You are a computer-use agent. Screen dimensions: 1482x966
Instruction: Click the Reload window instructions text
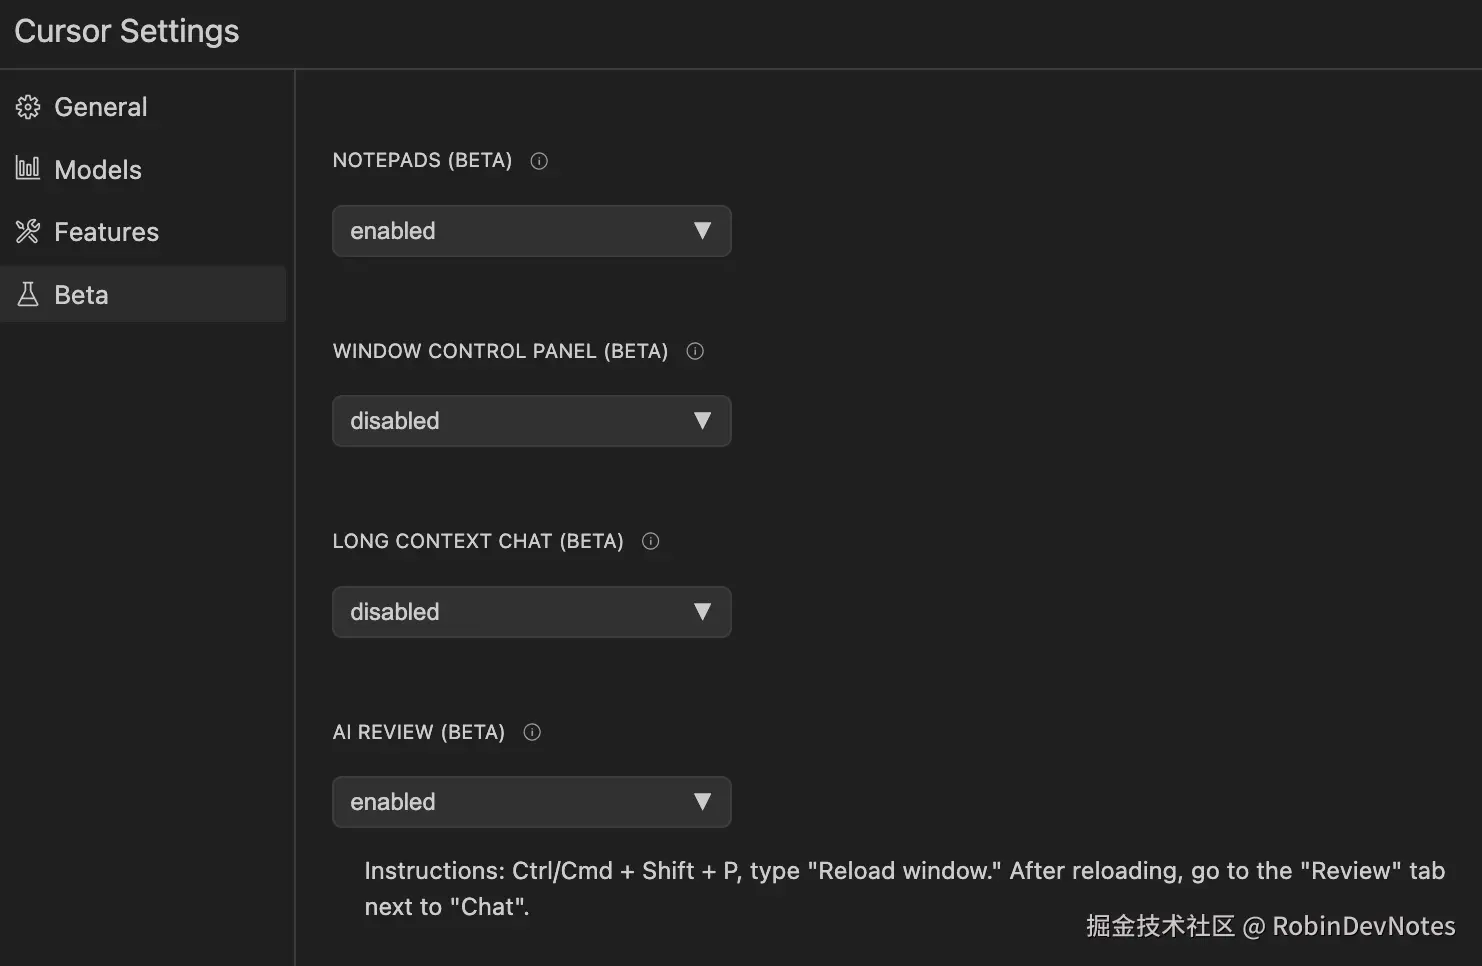904,889
